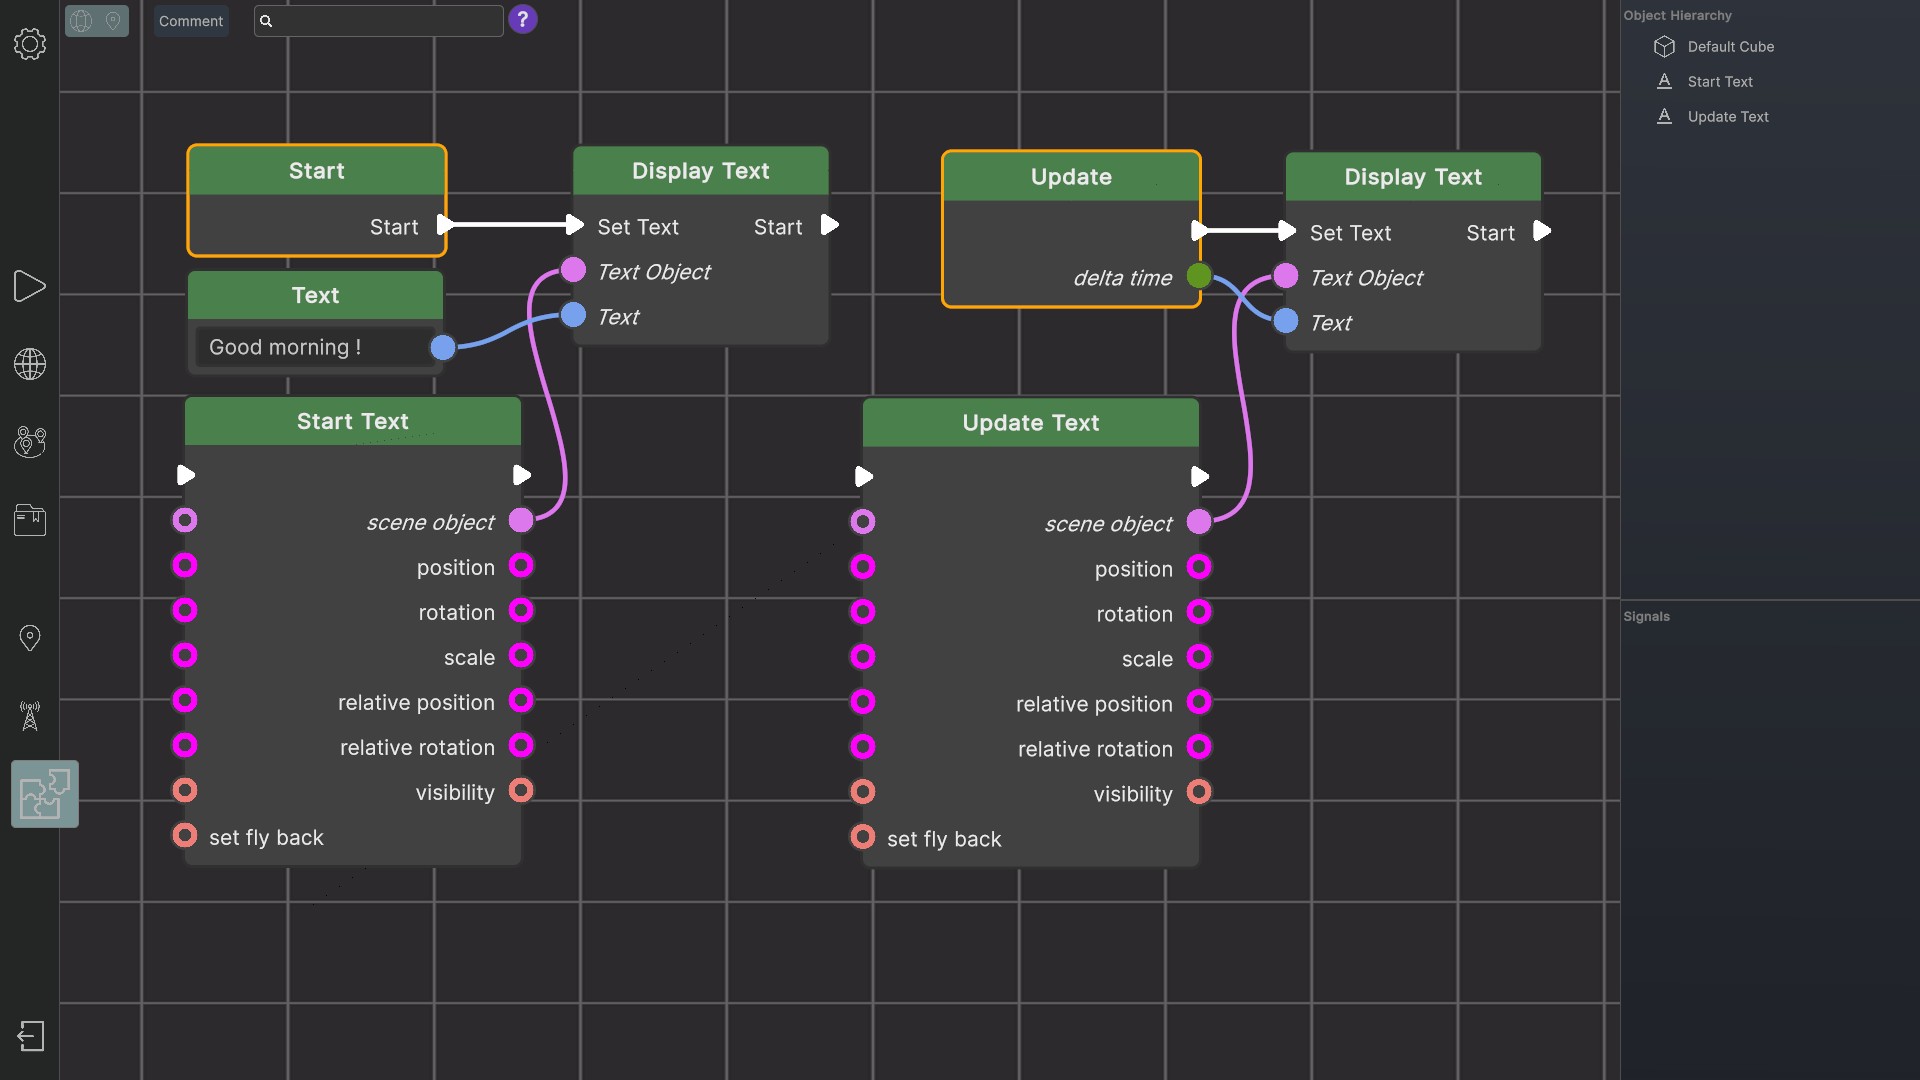1920x1080 pixels.
Task: Click 'relative rotation' label in Start Text node
Action: (417, 747)
